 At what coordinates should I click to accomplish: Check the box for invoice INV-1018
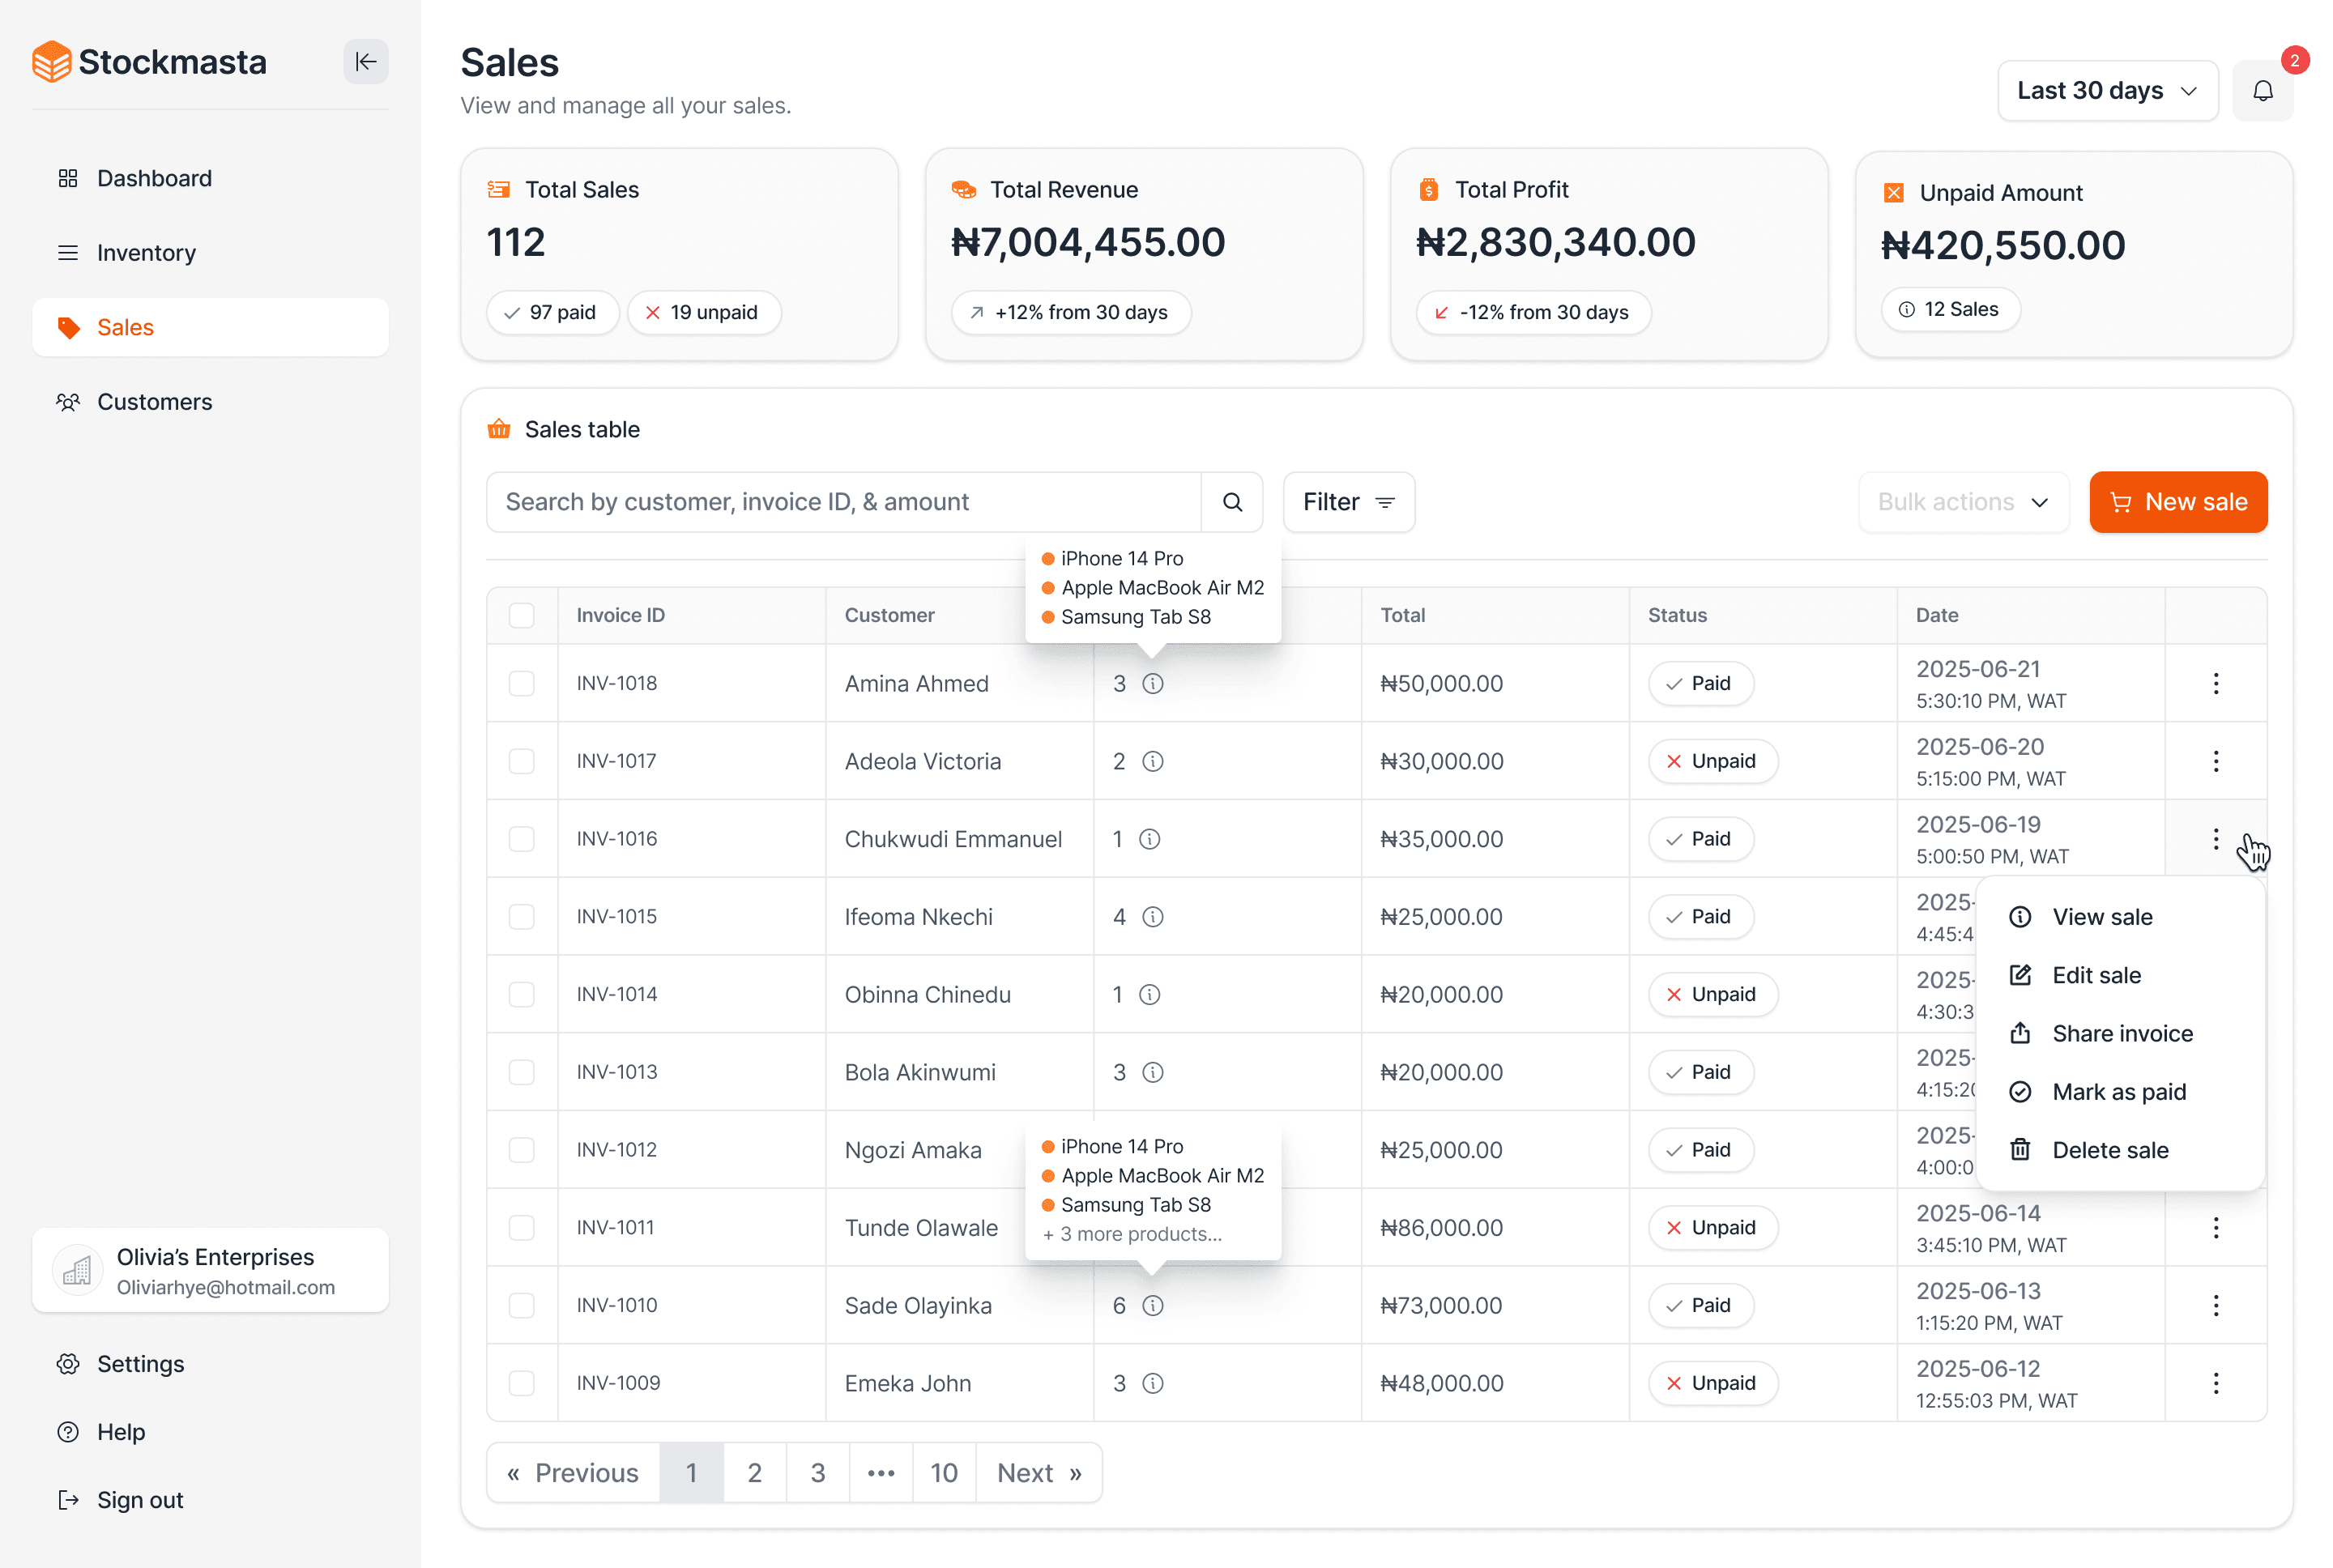[522, 684]
